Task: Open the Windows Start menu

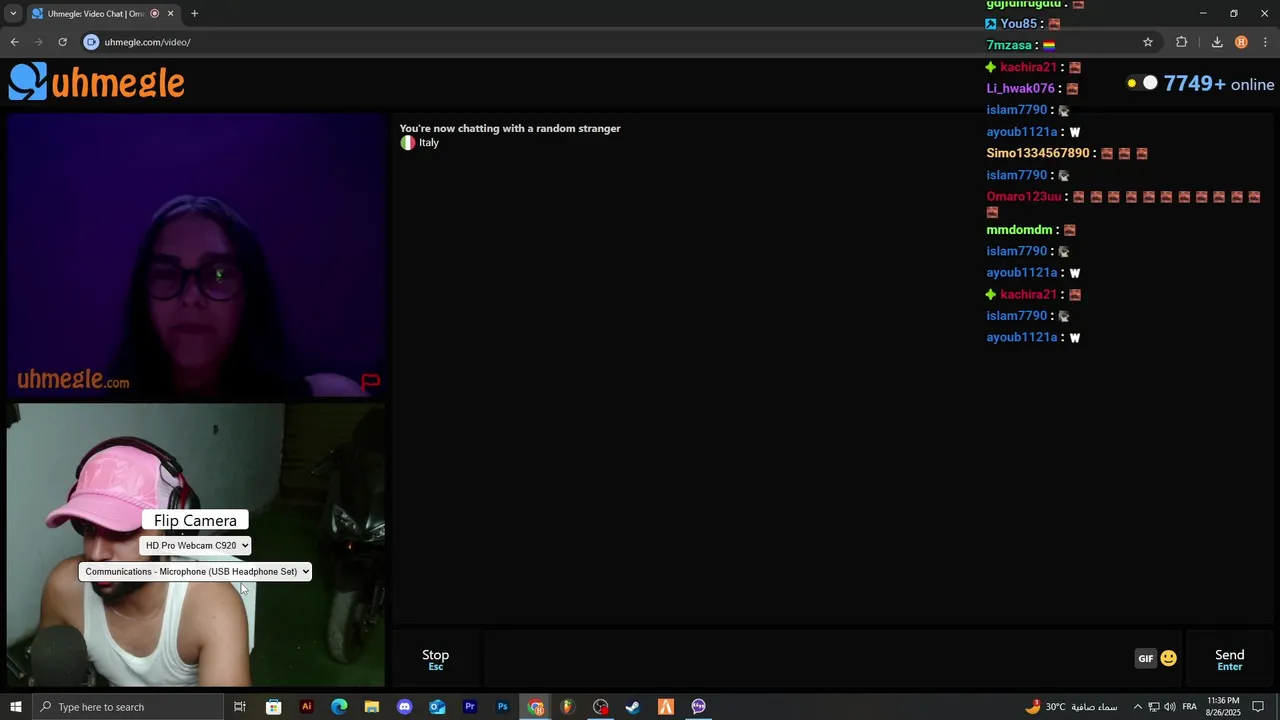Action: tap(15, 707)
